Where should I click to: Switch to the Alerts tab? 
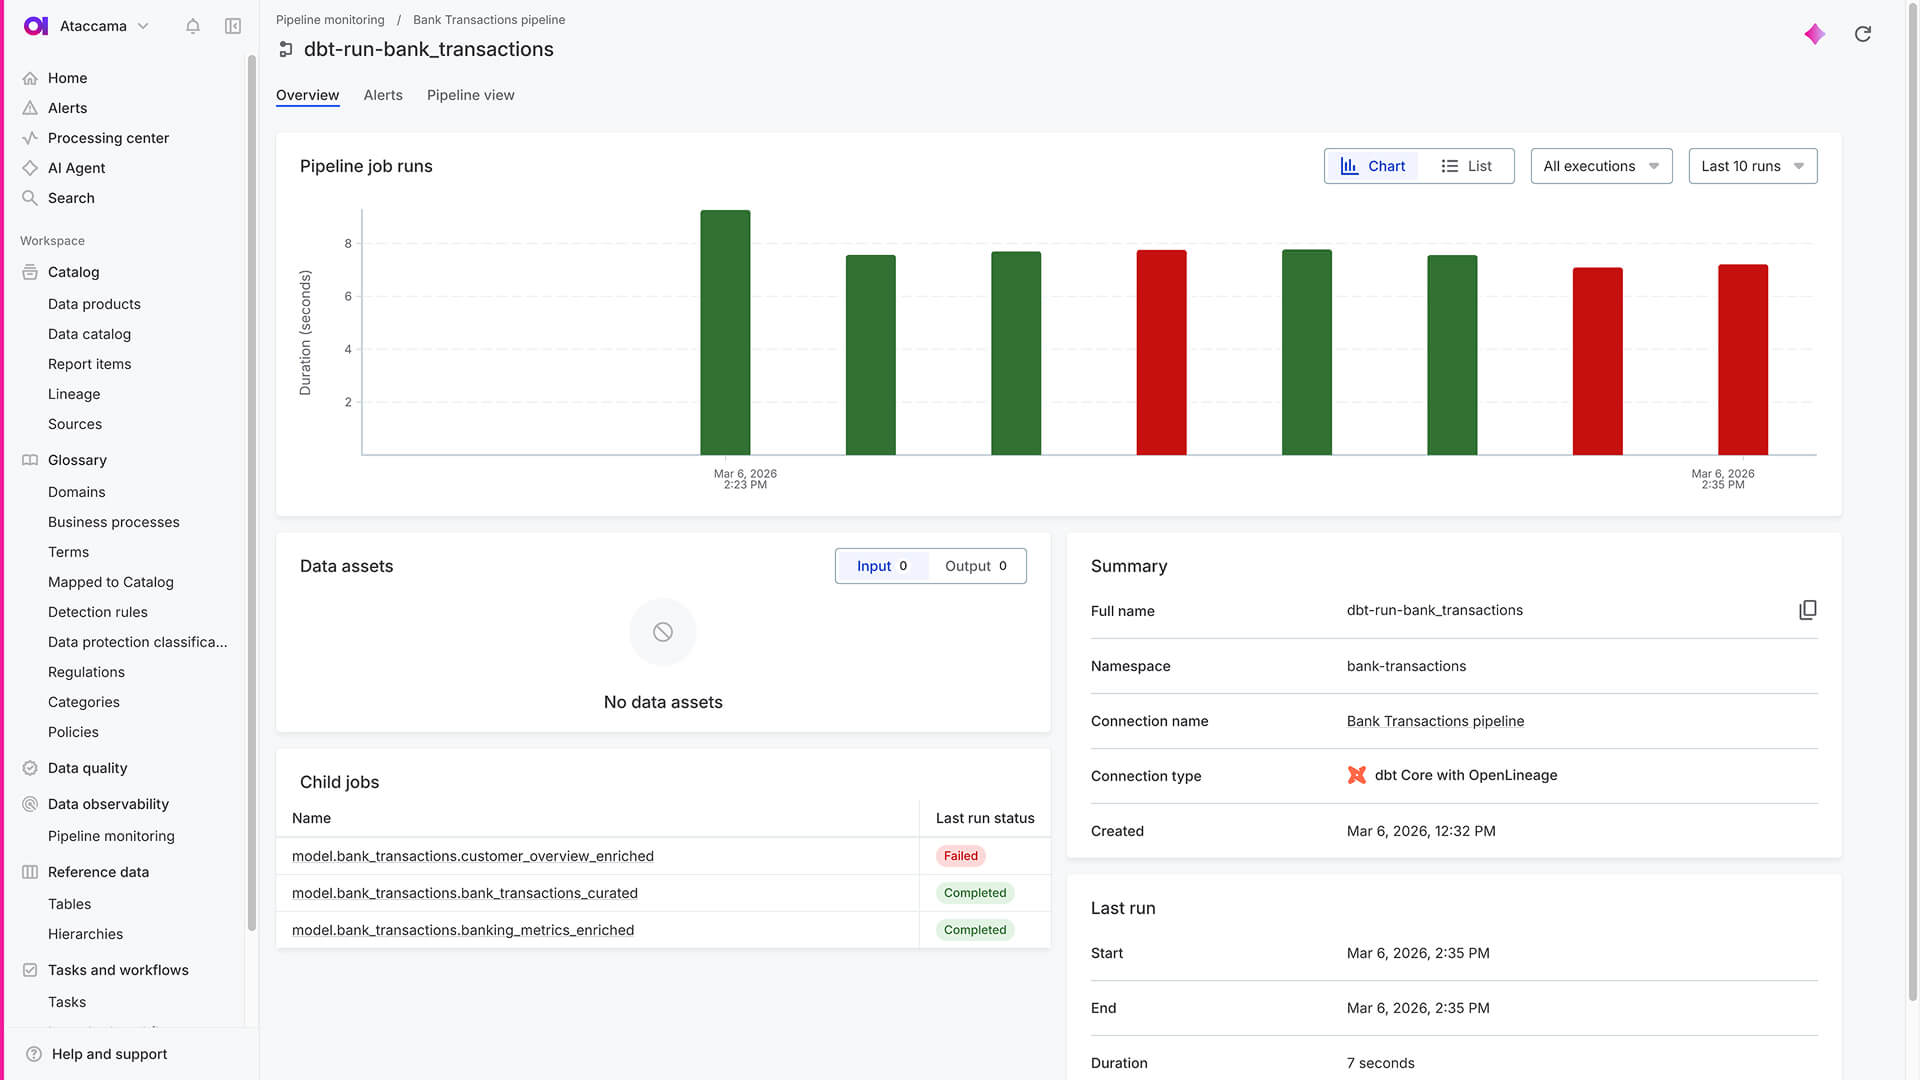coord(383,95)
